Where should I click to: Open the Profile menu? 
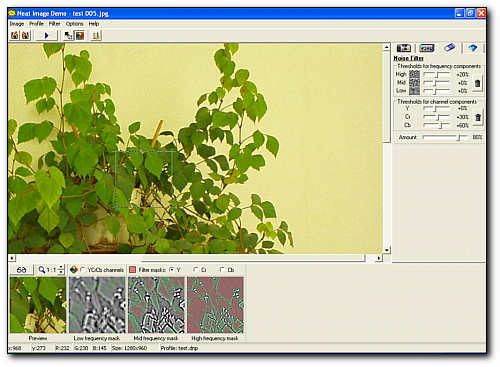point(36,24)
